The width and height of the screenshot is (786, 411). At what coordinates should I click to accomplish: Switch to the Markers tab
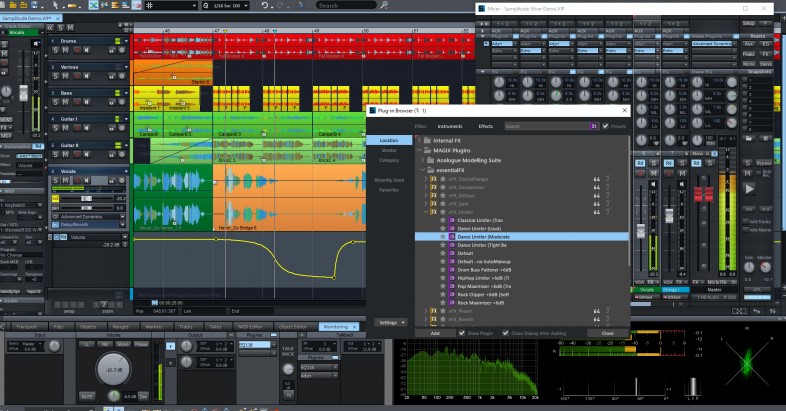(x=154, y=326)
